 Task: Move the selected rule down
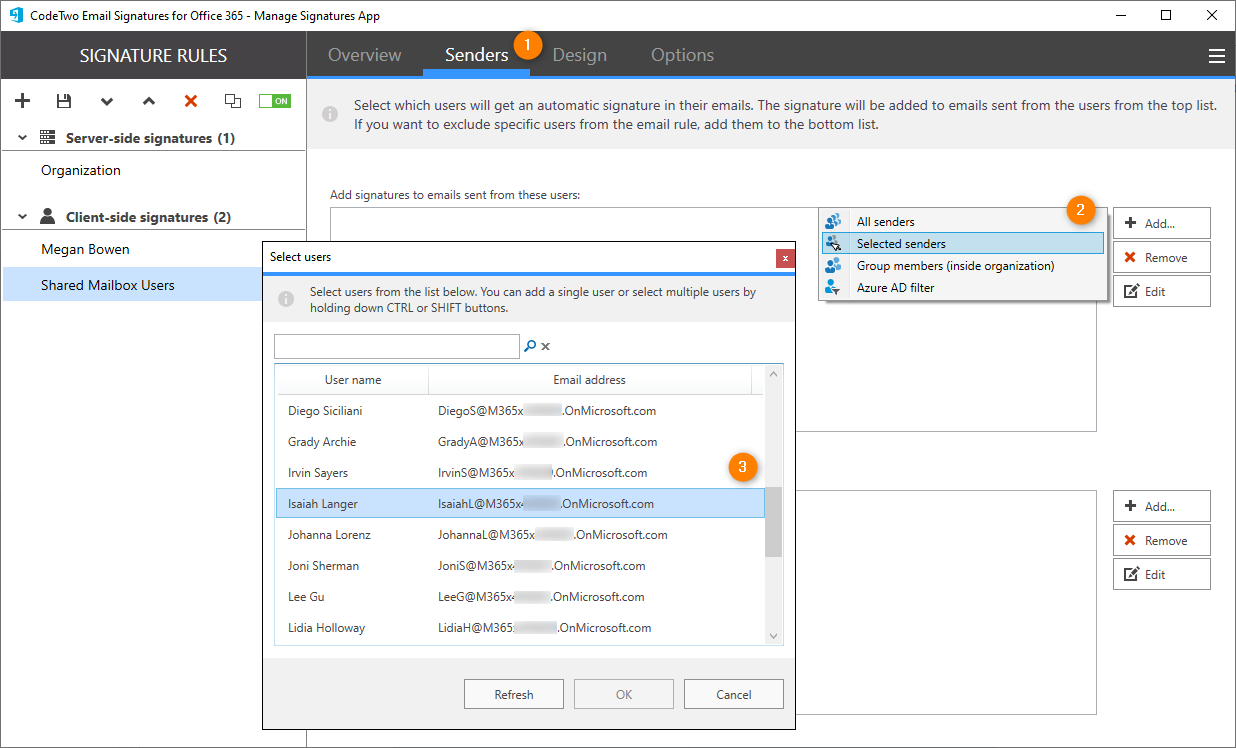pyautogui.click(x=106, y=100)
